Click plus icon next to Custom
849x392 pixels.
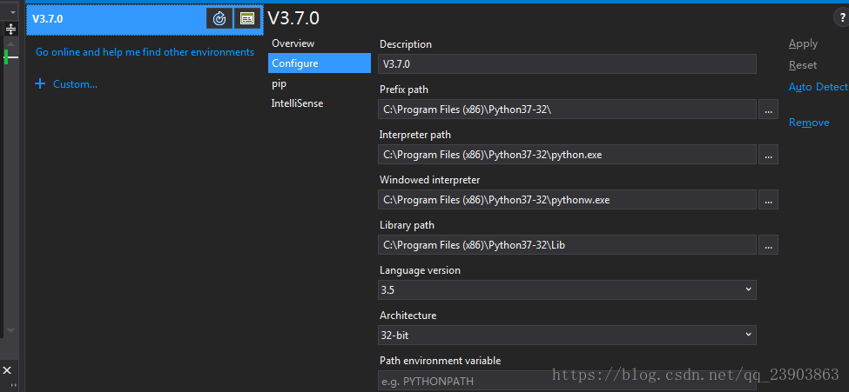coord(40,84)
